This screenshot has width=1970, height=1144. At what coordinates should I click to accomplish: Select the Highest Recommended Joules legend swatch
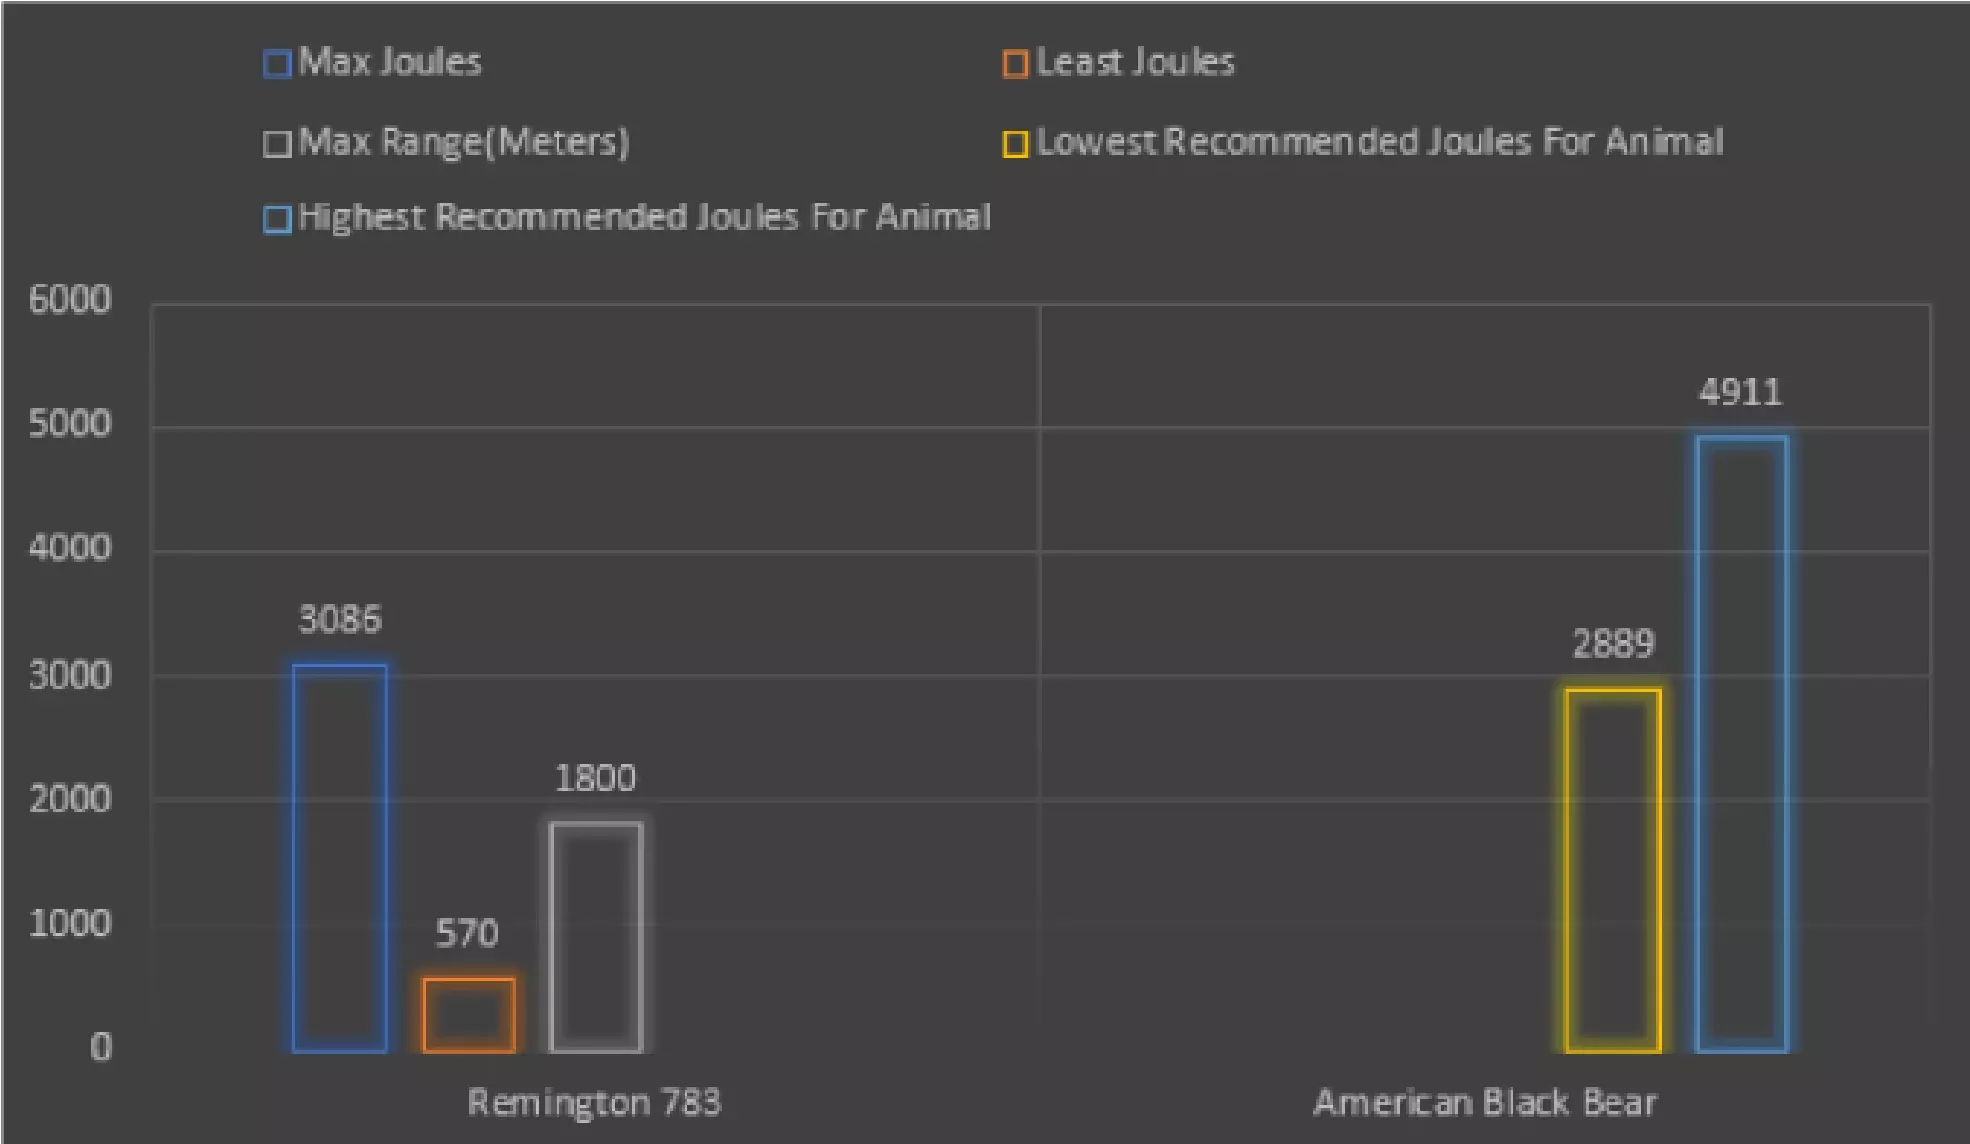277,219
